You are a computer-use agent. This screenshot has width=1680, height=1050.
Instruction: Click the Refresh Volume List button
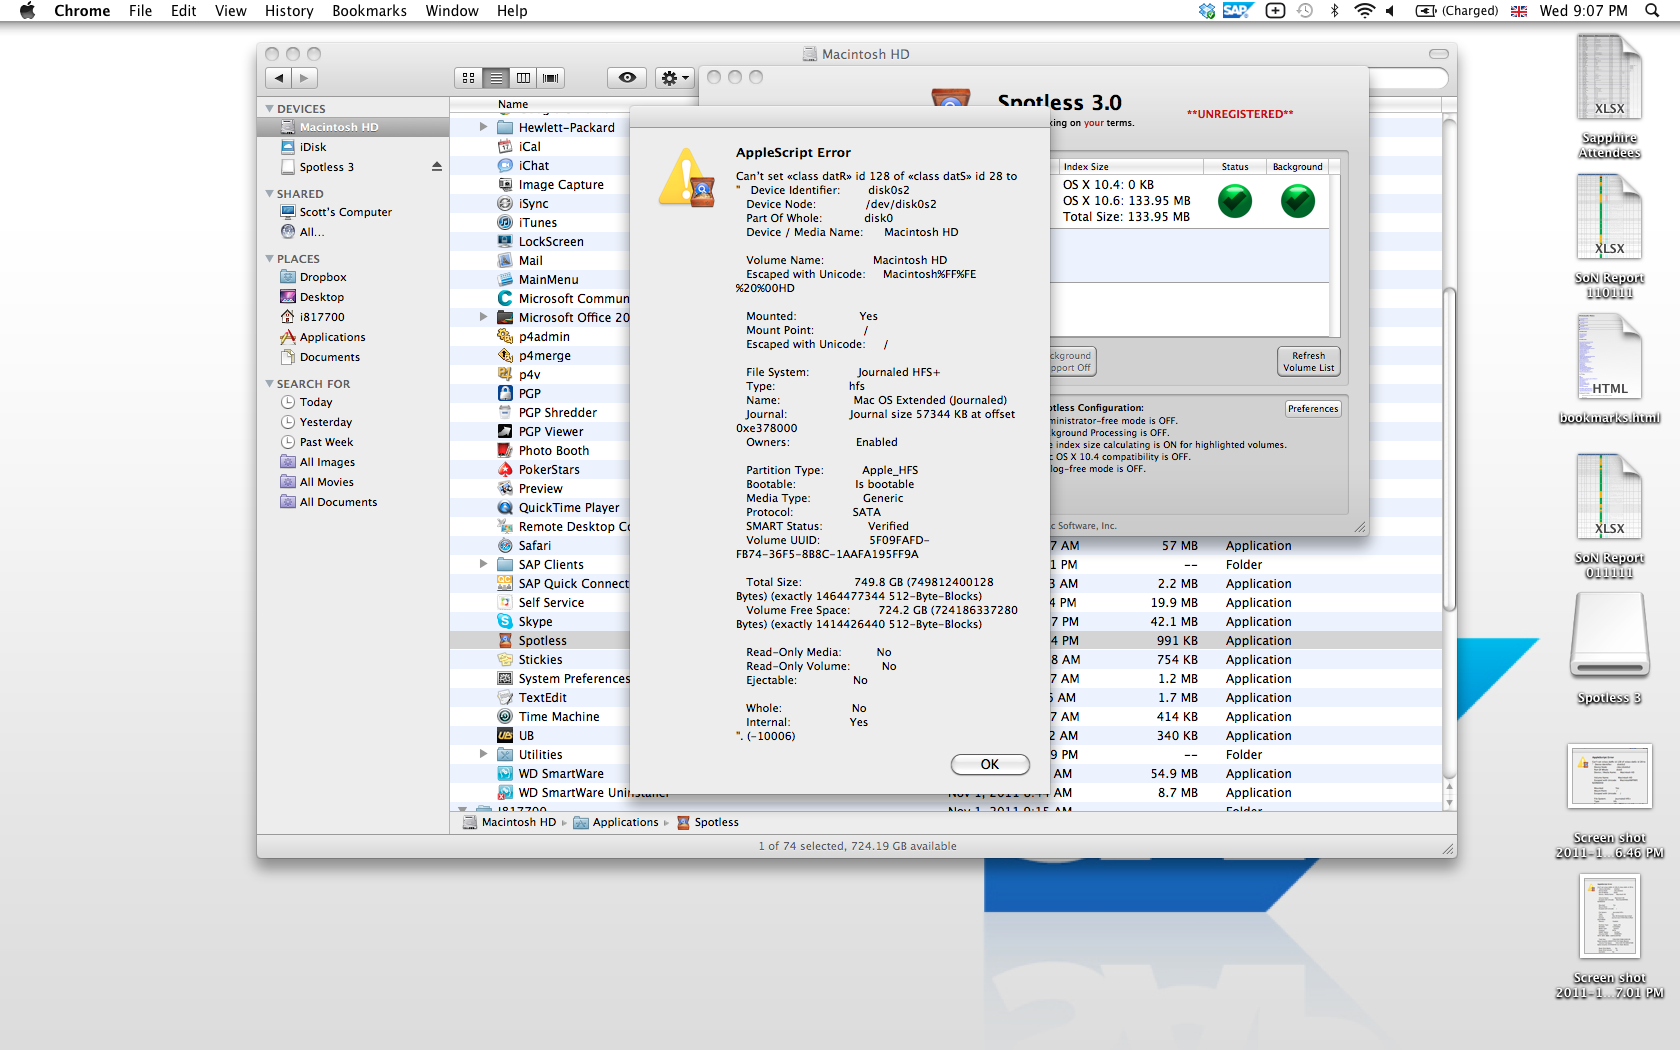tap(1308, 361)
